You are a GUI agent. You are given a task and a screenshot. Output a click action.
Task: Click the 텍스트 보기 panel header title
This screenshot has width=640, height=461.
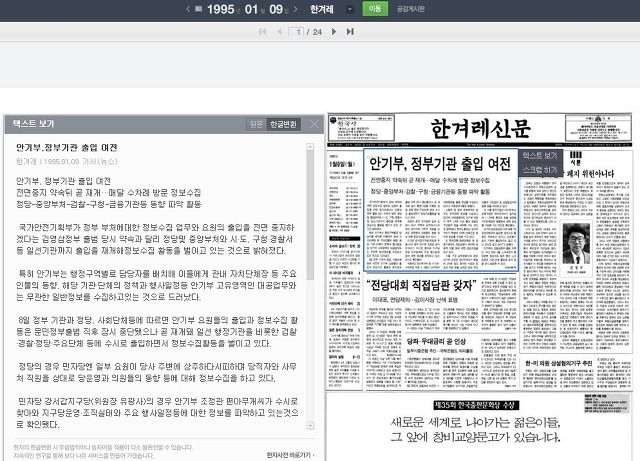click(x=33, y=124)
